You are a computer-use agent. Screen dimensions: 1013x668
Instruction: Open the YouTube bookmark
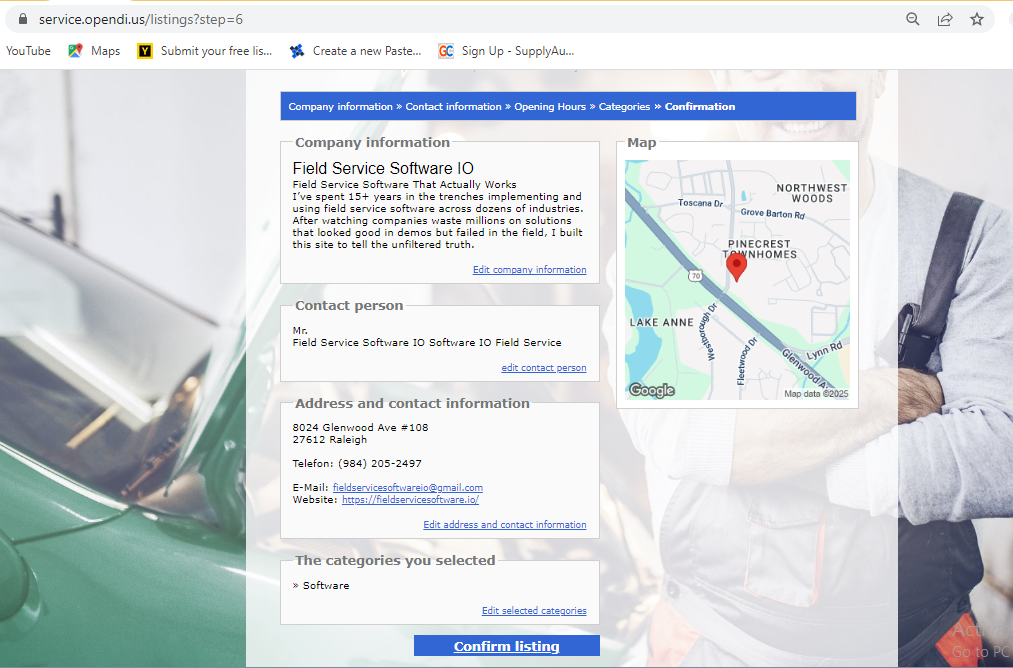28,50
